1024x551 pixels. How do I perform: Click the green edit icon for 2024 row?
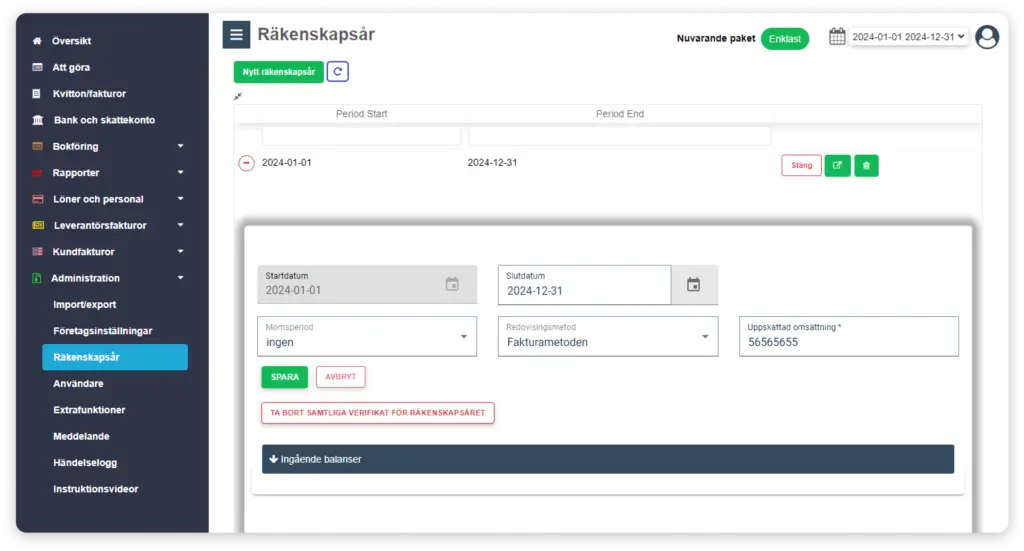tap(837, 165)
